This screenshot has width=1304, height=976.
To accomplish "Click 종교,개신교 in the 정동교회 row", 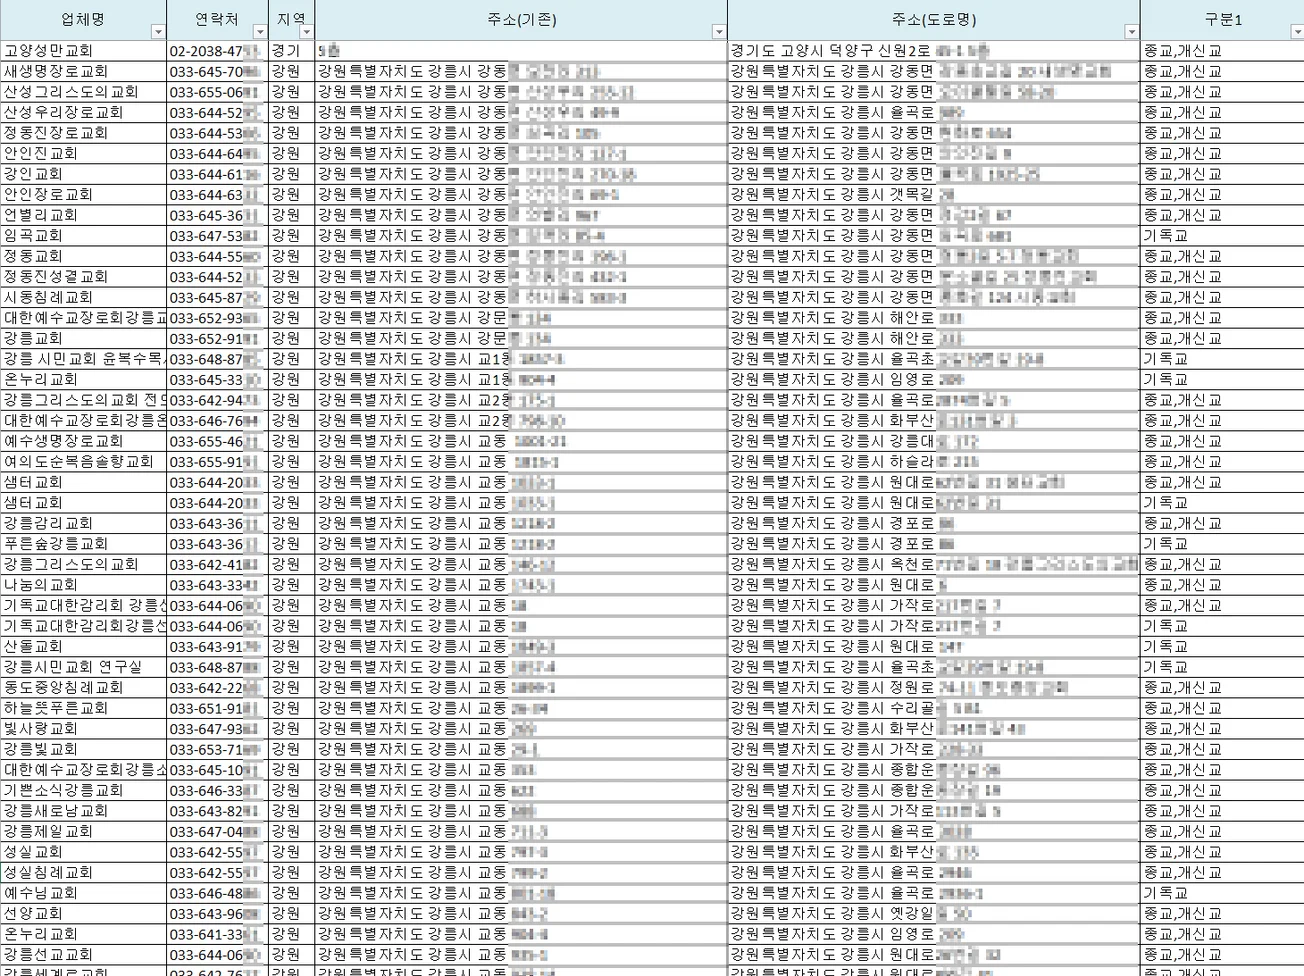I will coord(1183,256).
